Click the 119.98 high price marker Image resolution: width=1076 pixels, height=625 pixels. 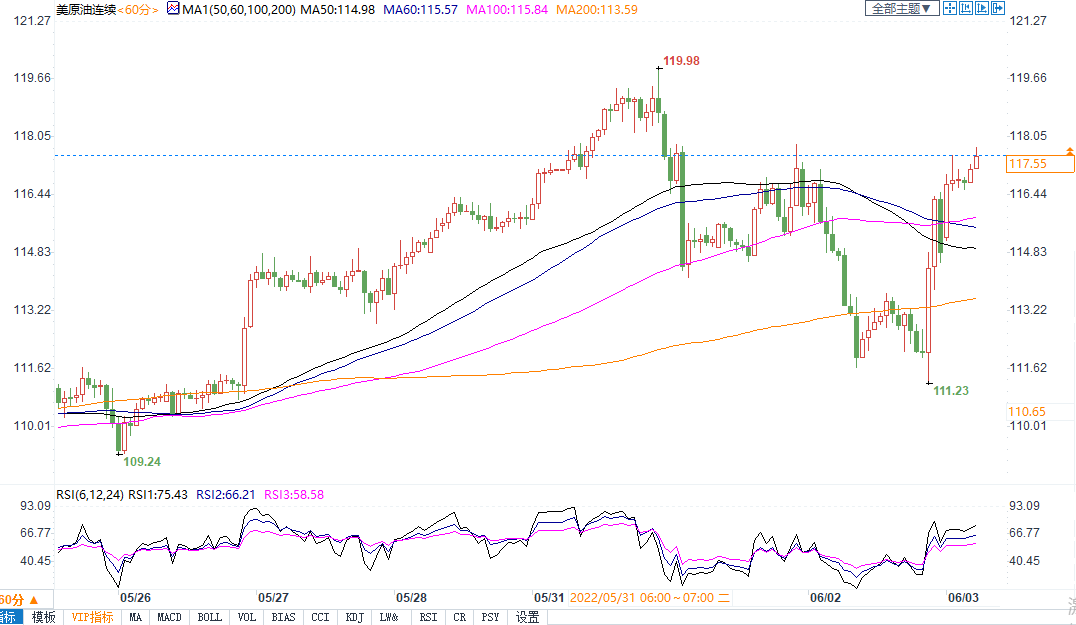(681, 61)
